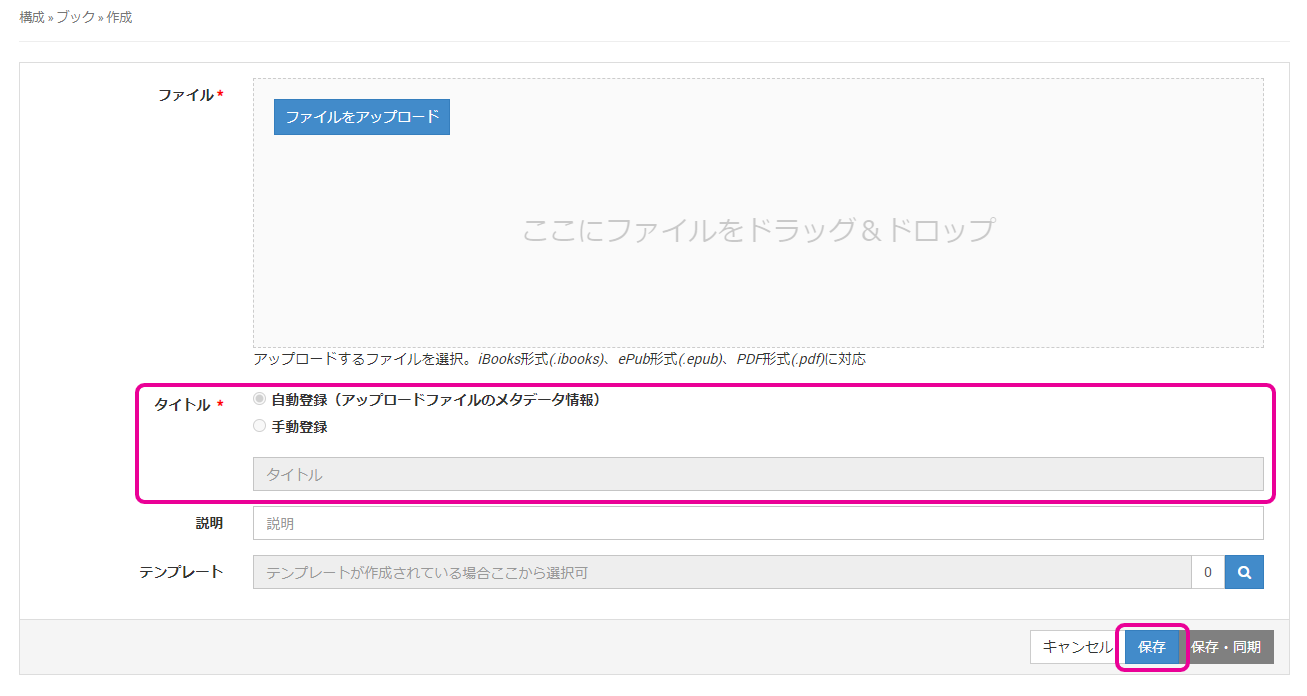
Task: Click the テンプレート selection field
Action: point(721,572)
